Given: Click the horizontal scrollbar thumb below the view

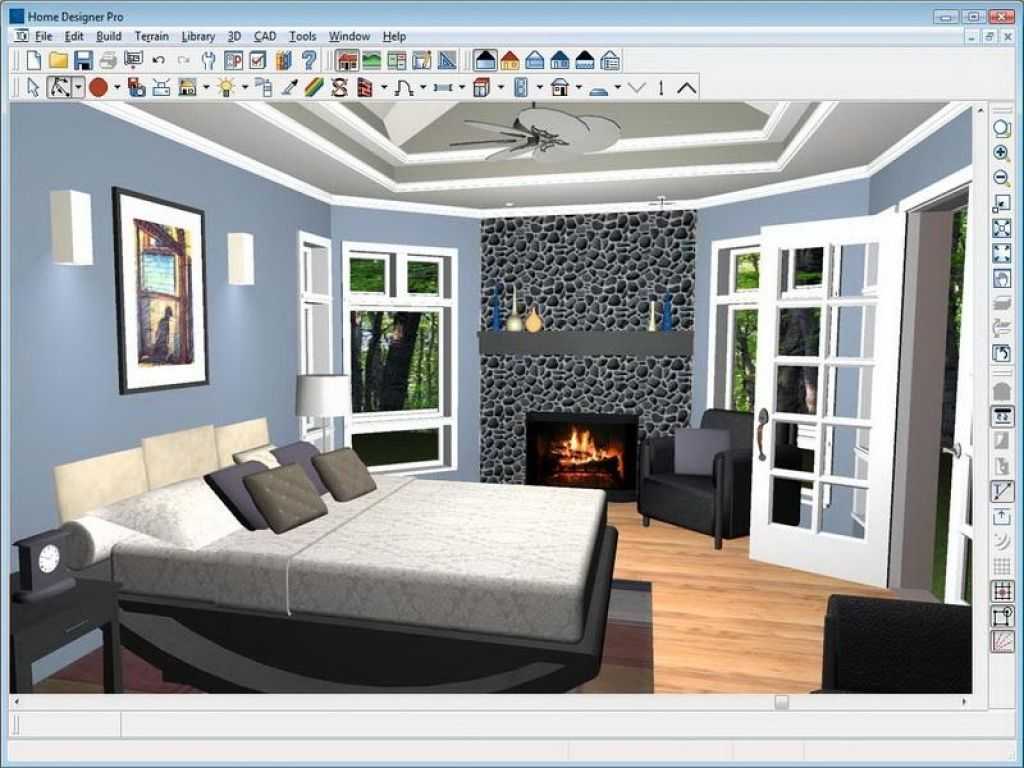Looking at the screenshot, I should 781,702.
